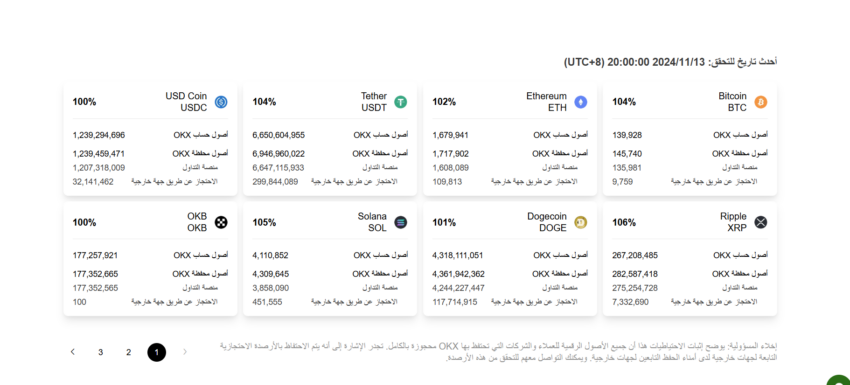Select the current page 1 button
This screenshot has height=385, width=850.
157,352
